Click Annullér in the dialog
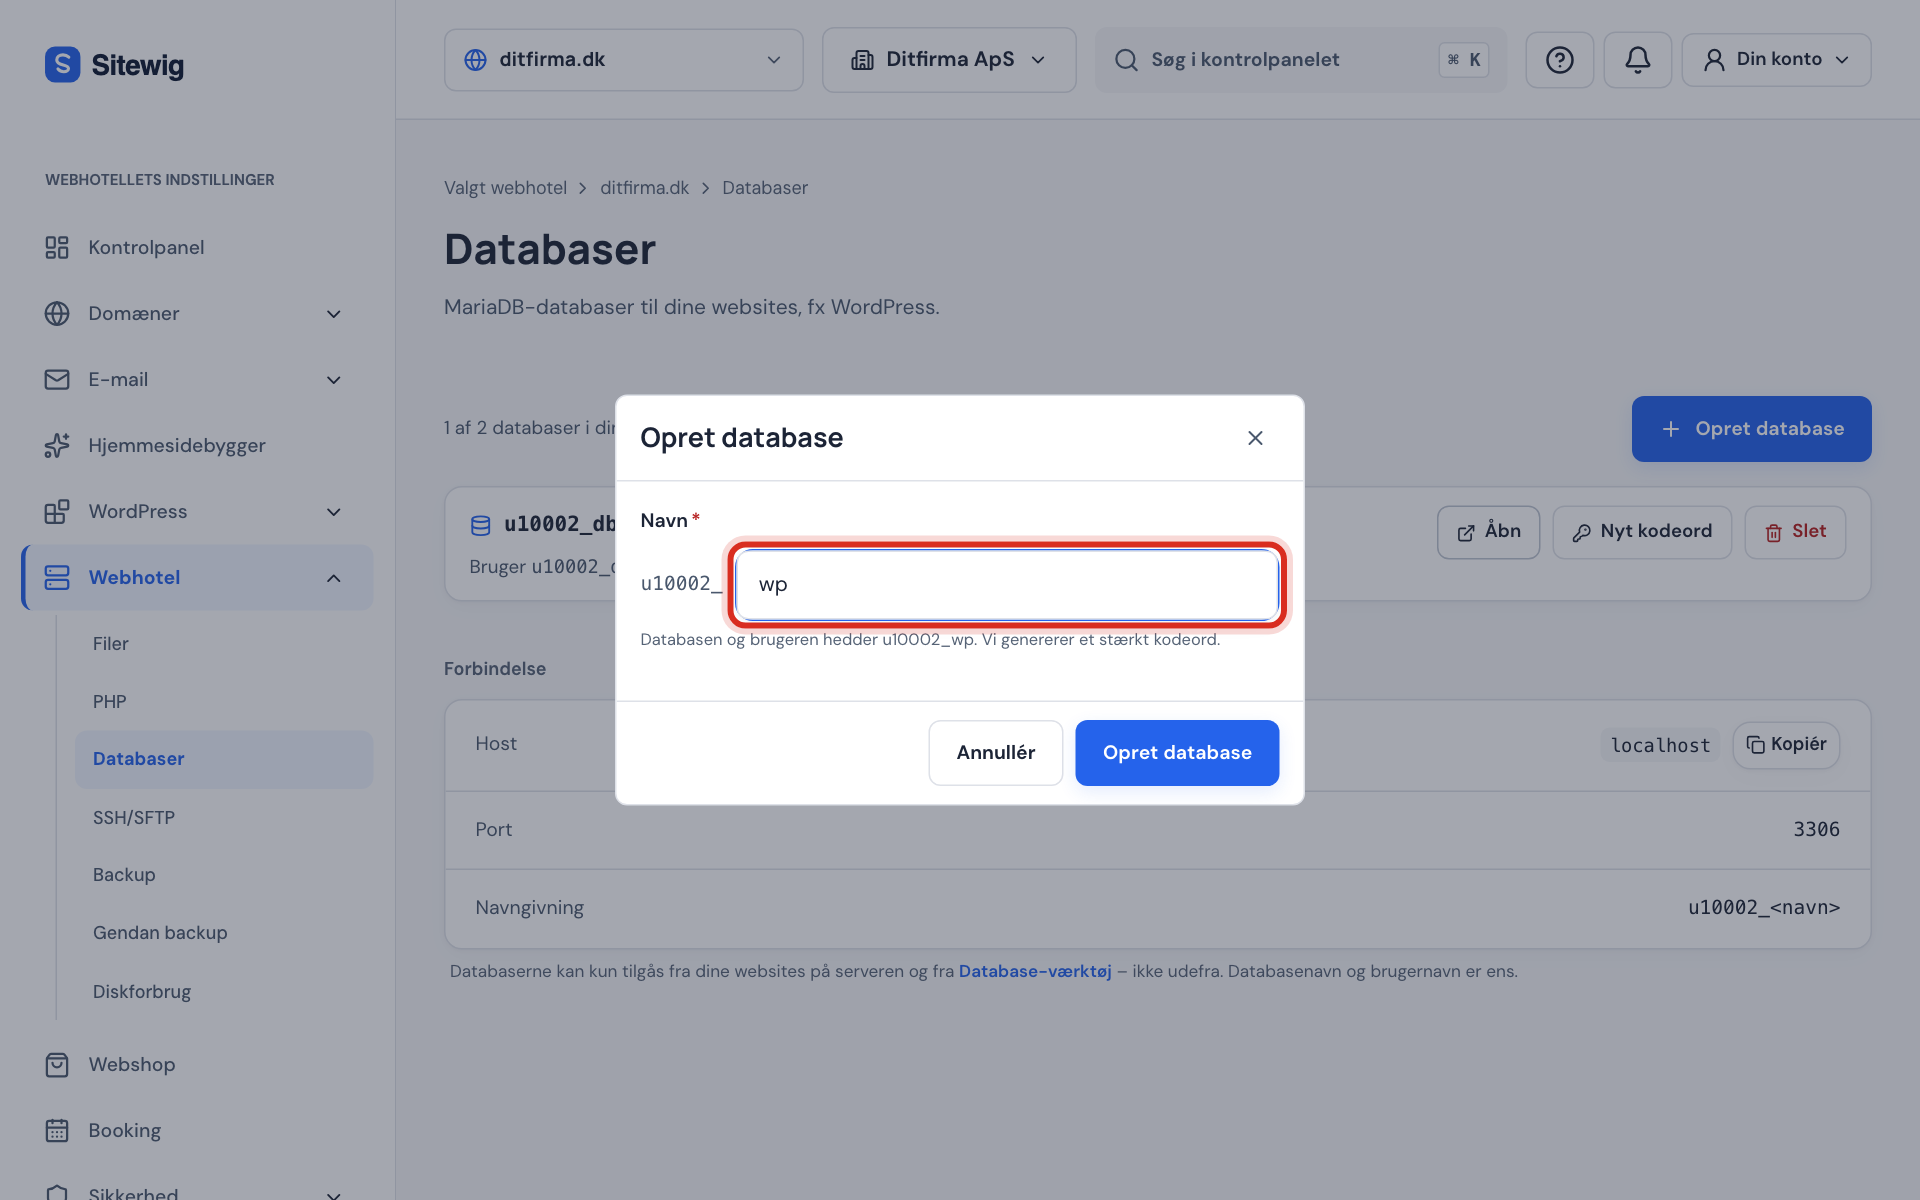 click(995, 753)
